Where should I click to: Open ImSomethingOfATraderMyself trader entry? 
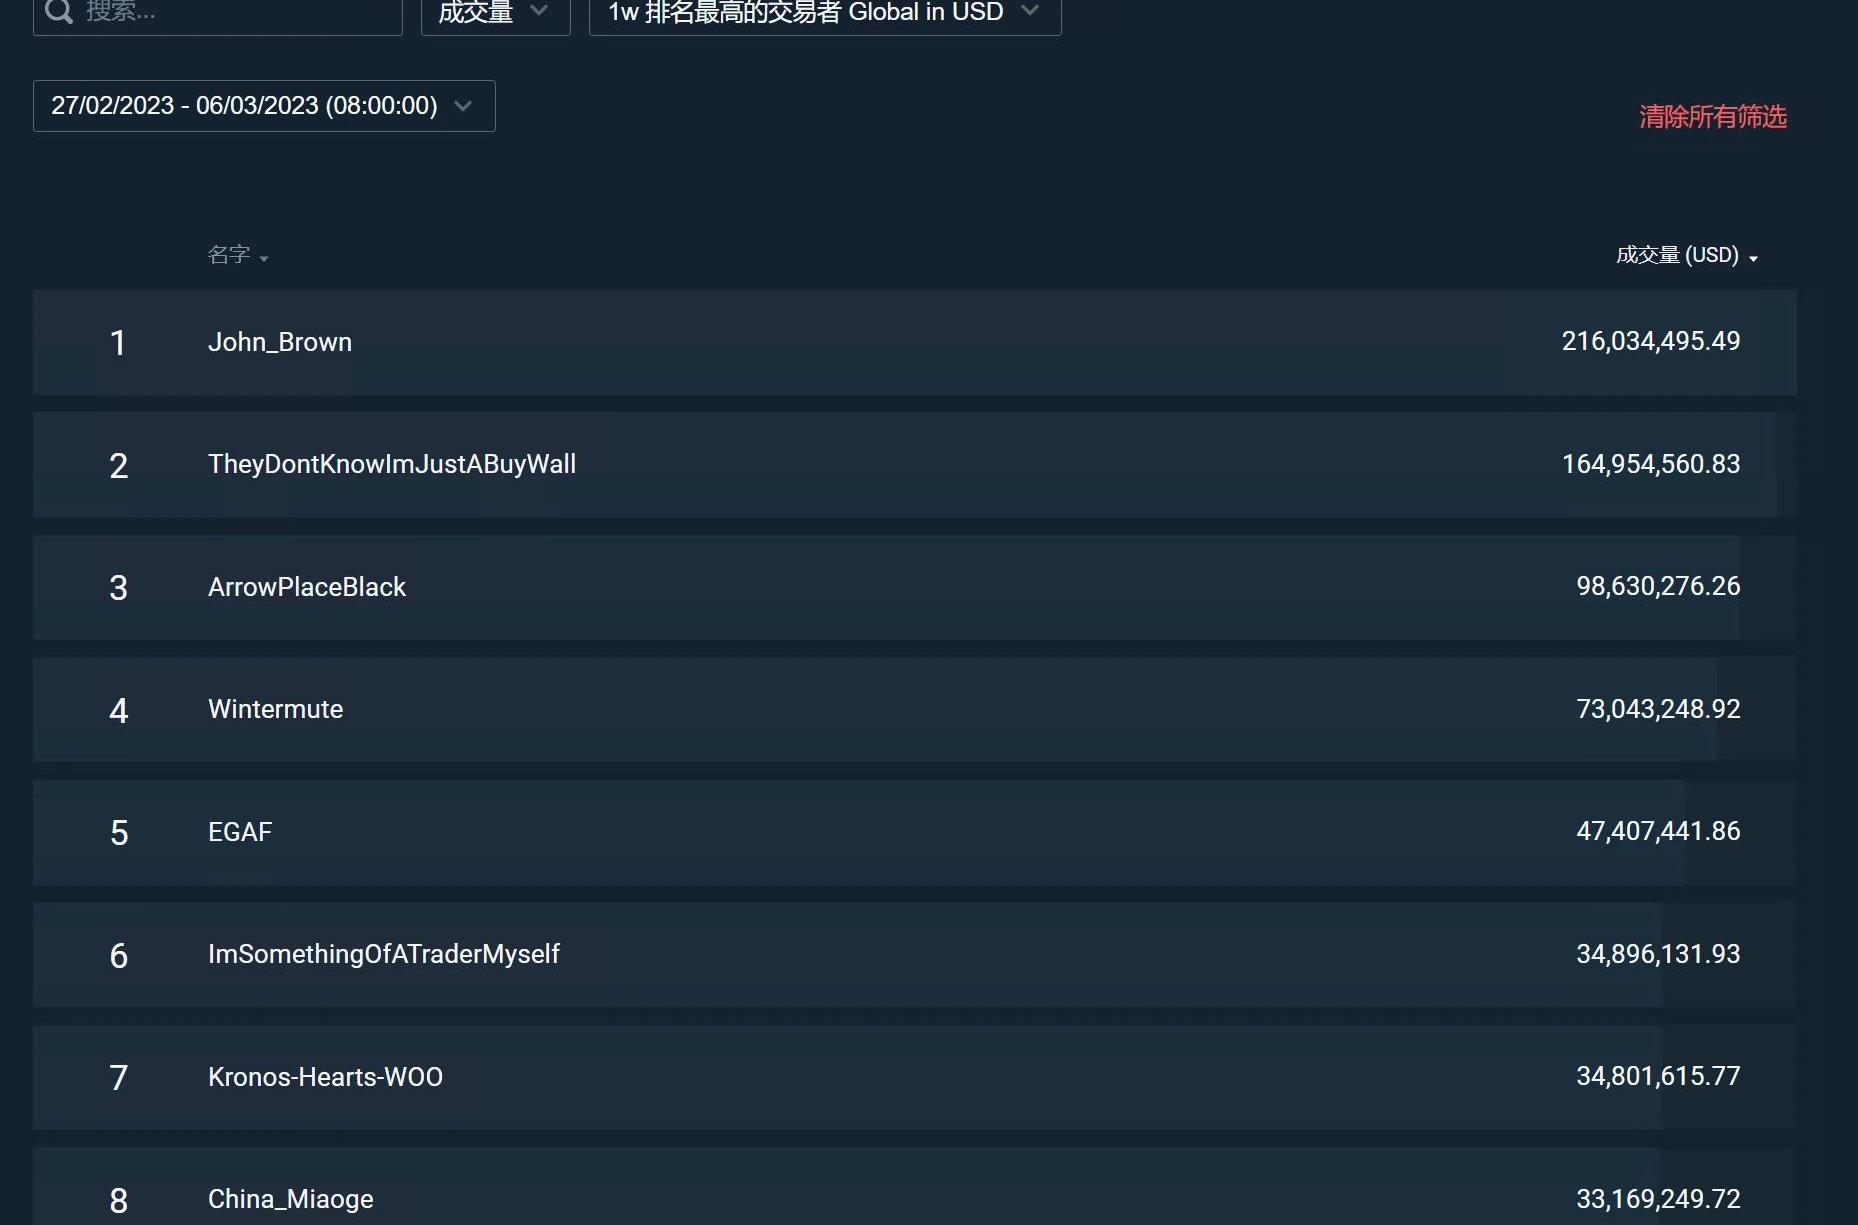tap(383, 954)
